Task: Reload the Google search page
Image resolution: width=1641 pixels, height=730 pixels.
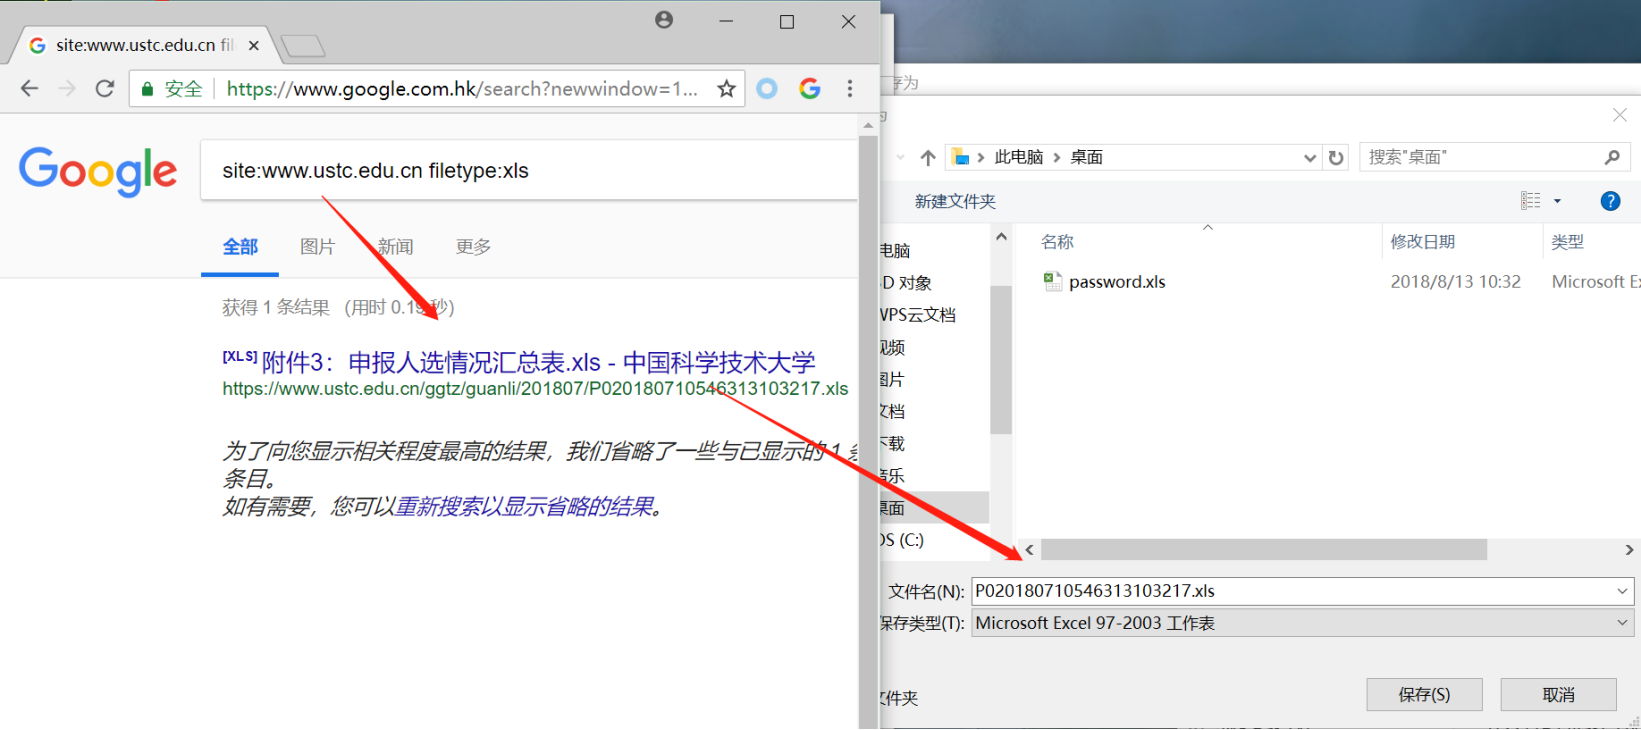Action: (x=104, y=89)
